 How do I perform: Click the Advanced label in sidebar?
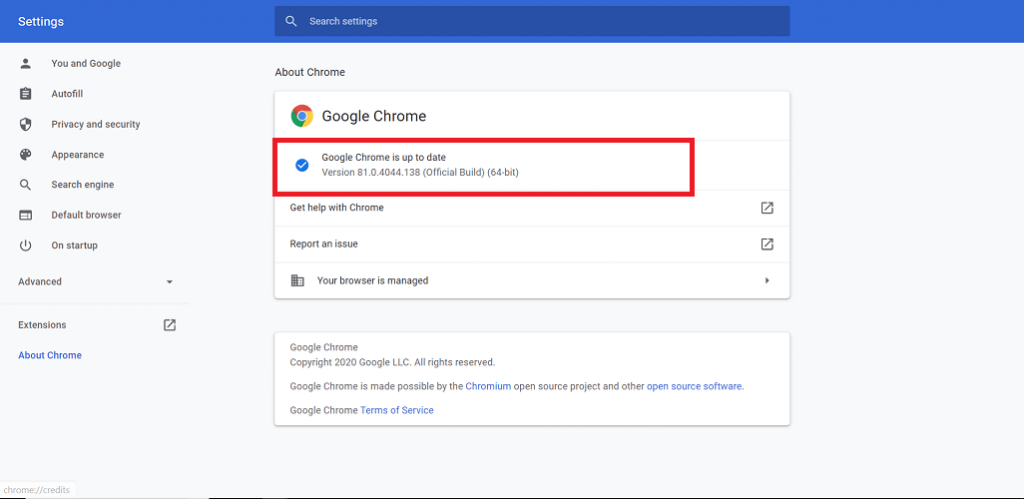(x=40, y=282)
